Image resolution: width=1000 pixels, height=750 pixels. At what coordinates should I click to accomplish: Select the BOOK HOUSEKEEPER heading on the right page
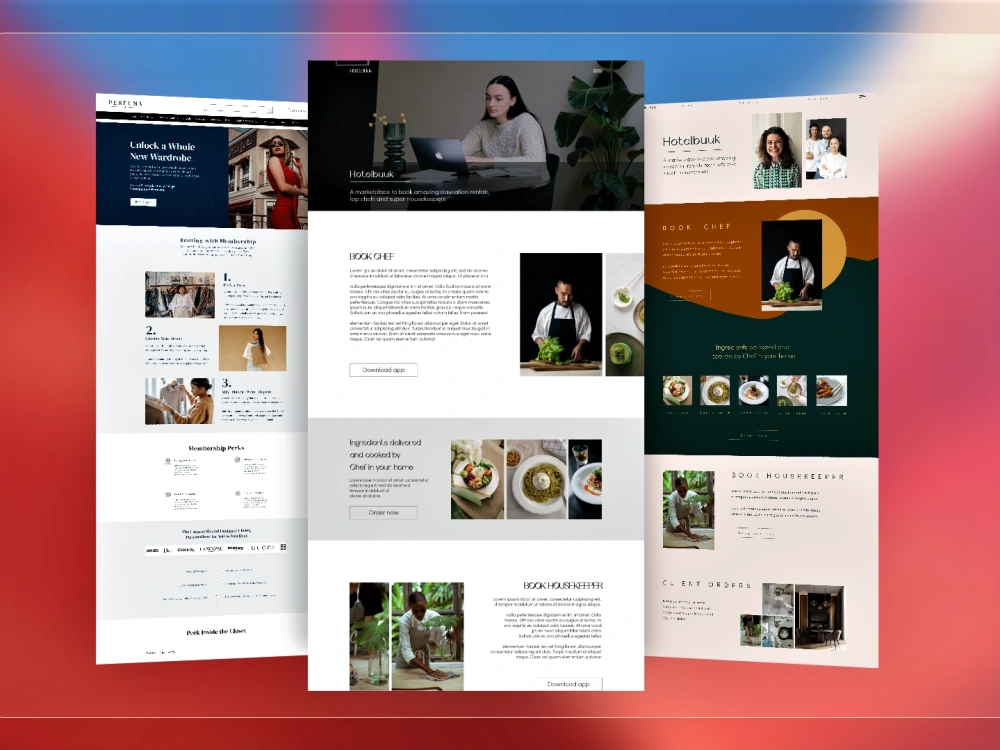tap(788, 476)
